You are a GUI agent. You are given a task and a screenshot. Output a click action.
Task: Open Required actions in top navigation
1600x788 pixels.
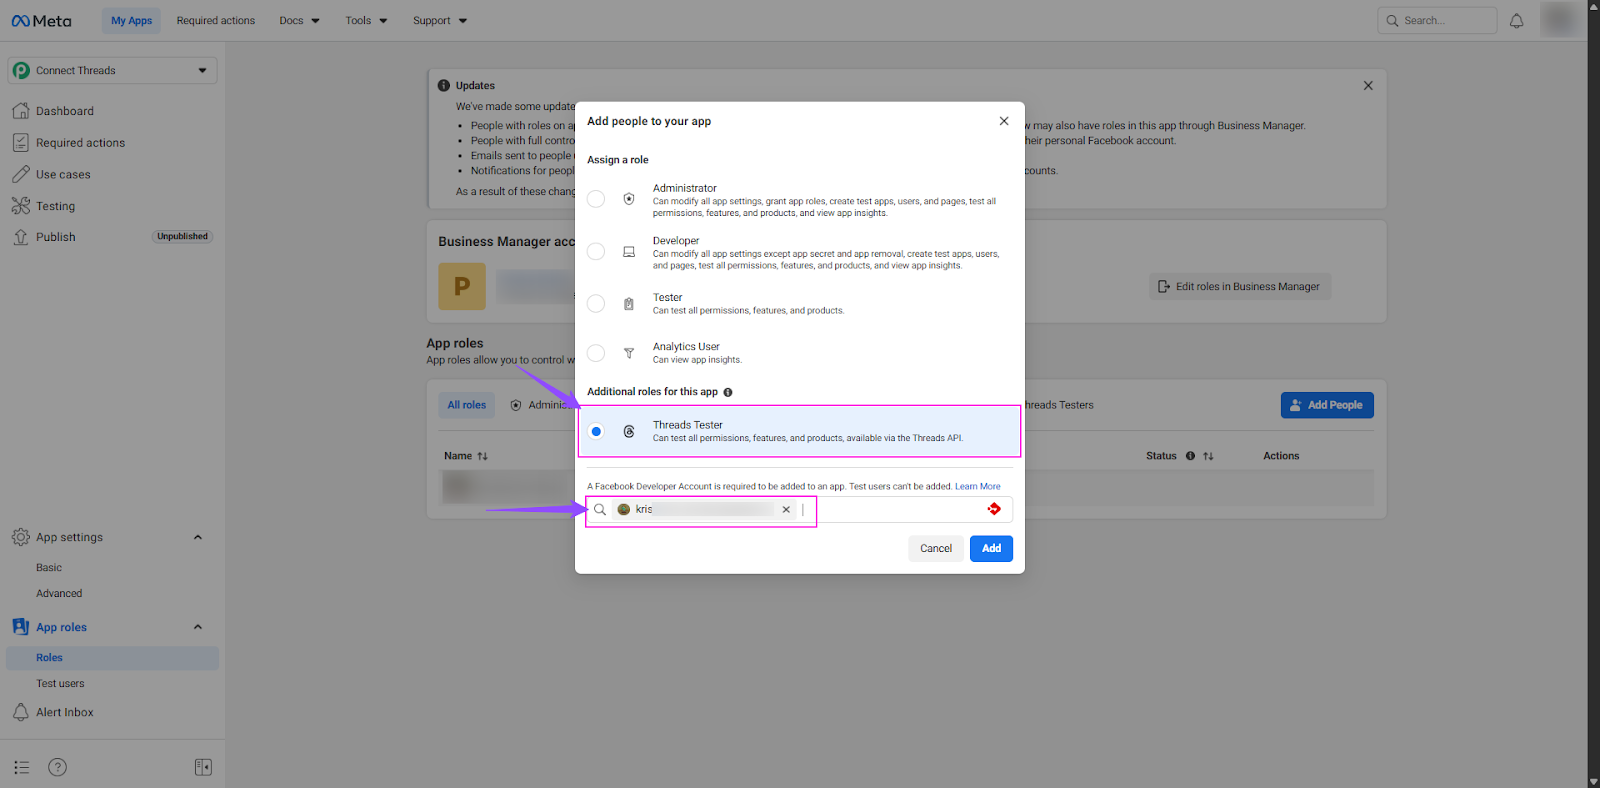click(215, 21)
